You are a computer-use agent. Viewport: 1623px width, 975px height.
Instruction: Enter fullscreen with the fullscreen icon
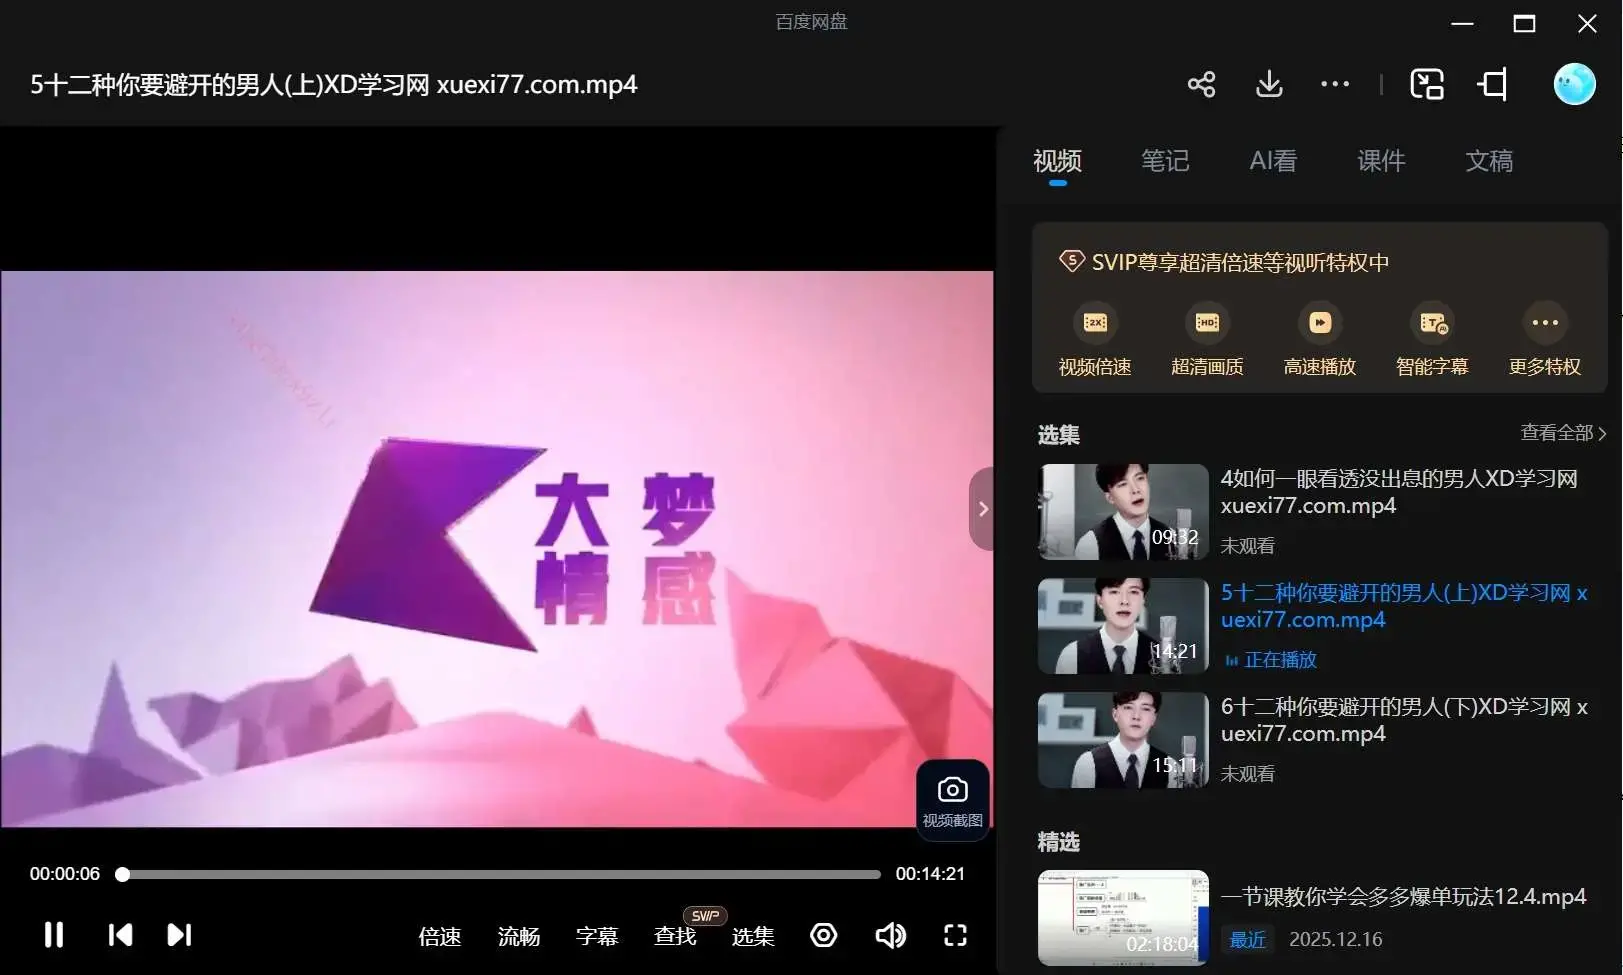(x=954, y=935)
